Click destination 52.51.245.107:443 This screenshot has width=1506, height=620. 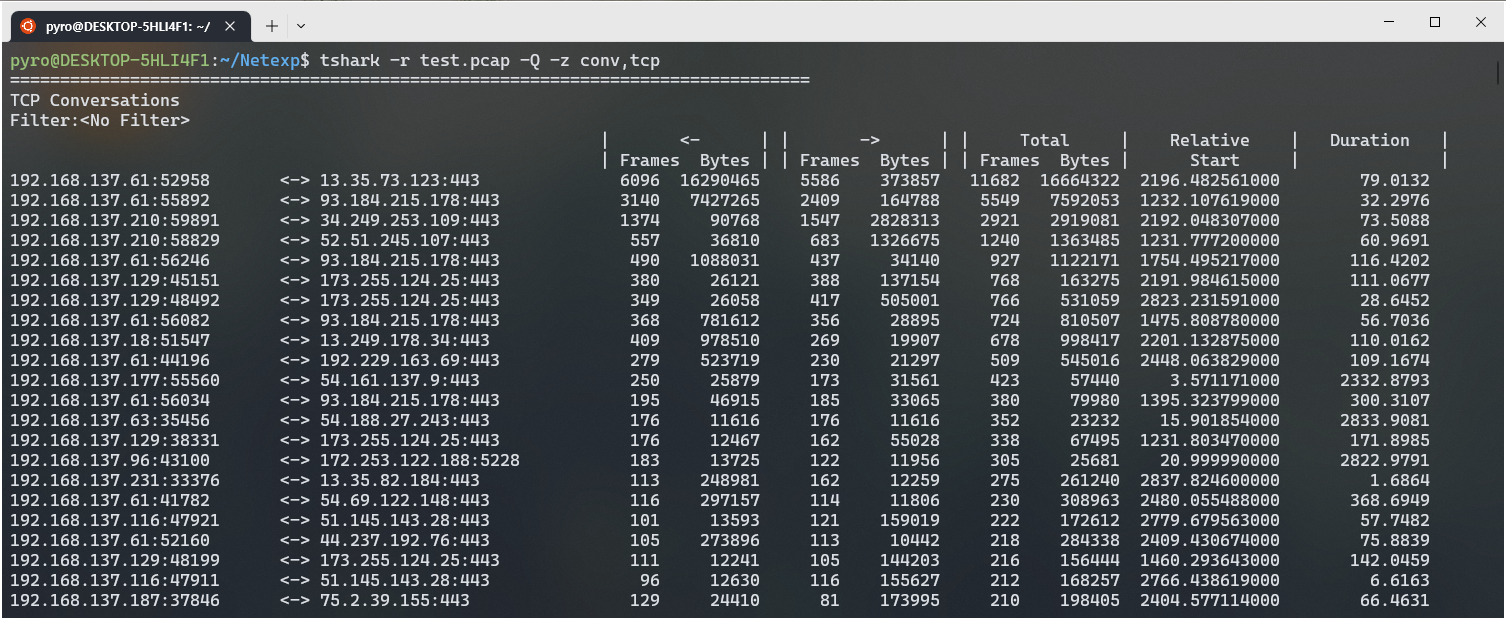[x=405, y=240]
